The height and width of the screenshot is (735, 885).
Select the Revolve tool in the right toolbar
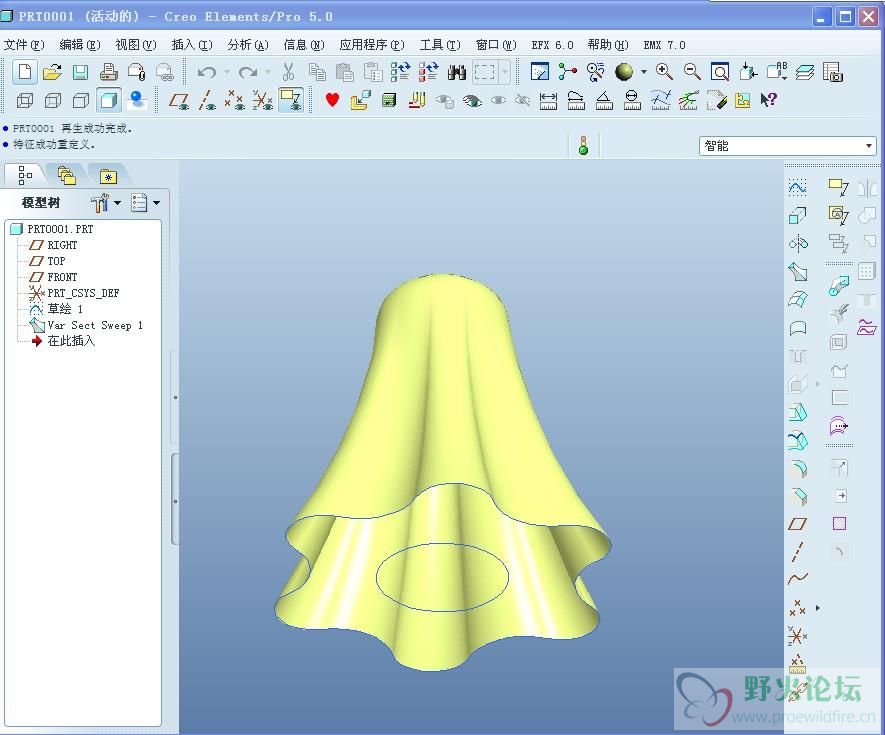click(798, 244)
